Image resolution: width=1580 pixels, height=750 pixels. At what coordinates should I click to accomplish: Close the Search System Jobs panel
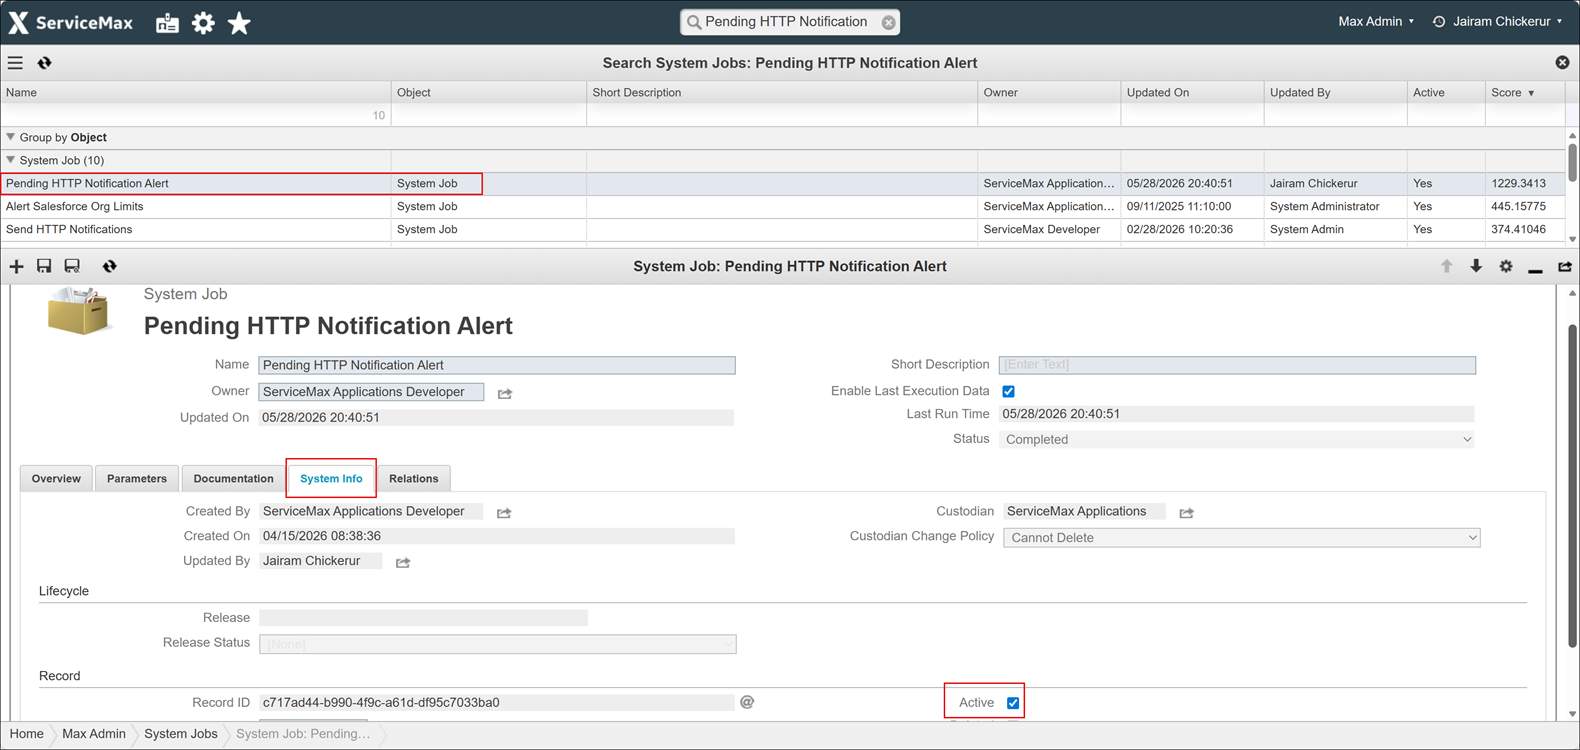pos(1562,62)
